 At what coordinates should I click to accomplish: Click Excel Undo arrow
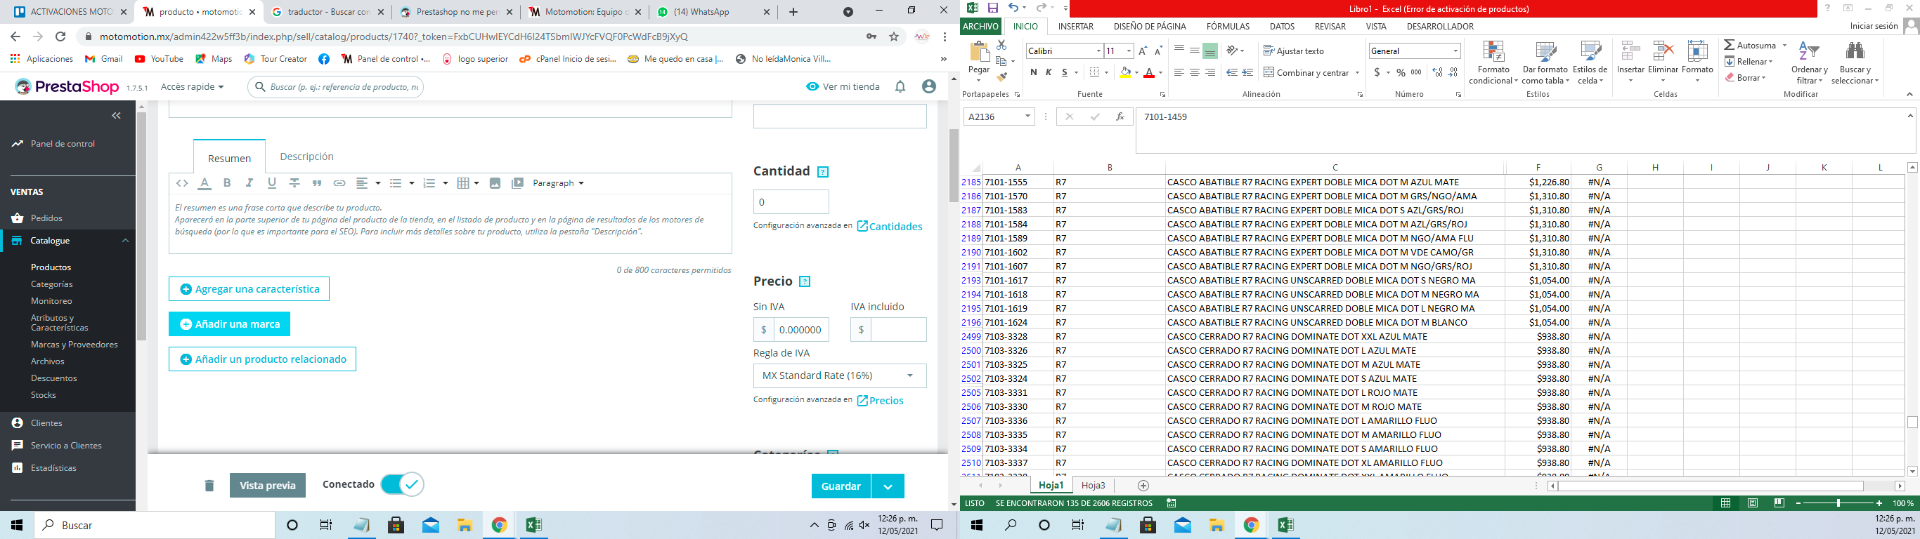pyautogui.click(x=1012, y=8)
